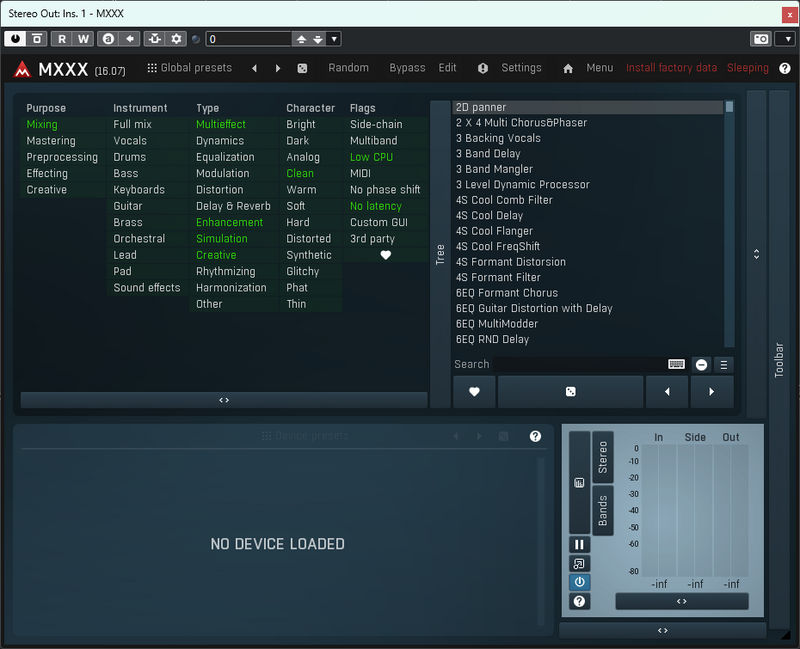Open Settings
This screenshot has height=649, width=800.
point(521,68)
